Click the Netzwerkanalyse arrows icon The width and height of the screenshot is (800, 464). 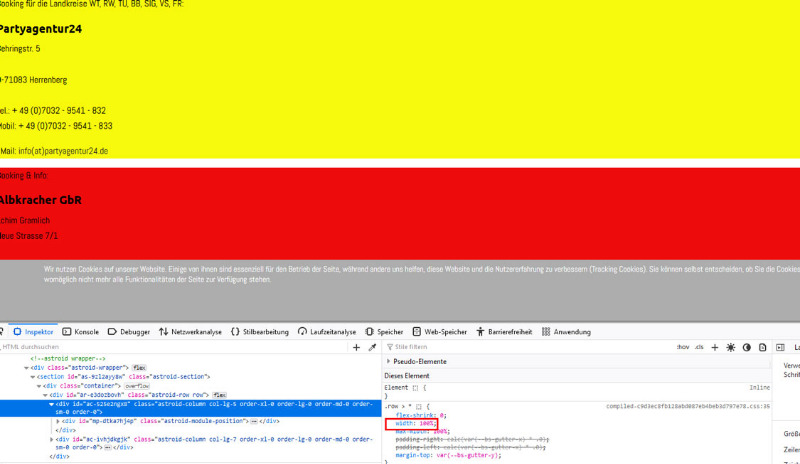pos(163,332)
